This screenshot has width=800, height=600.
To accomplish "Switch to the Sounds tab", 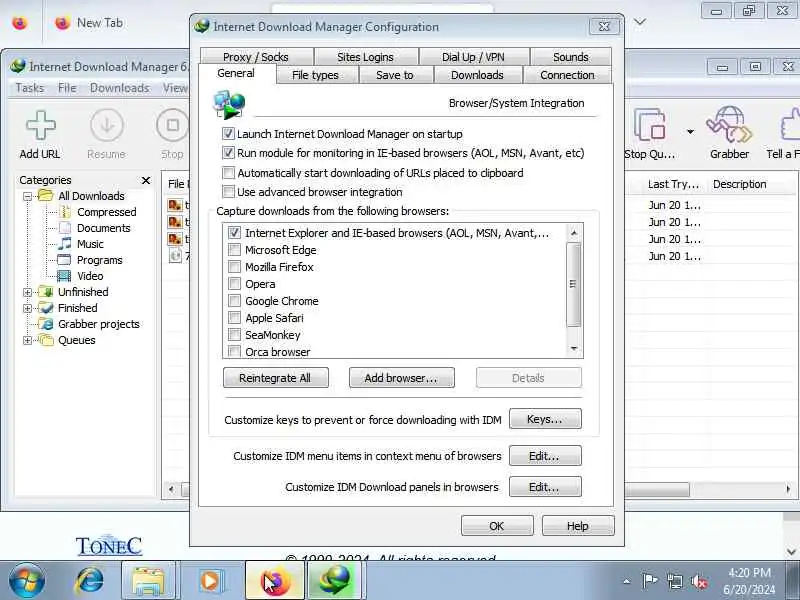I will 570,57.
